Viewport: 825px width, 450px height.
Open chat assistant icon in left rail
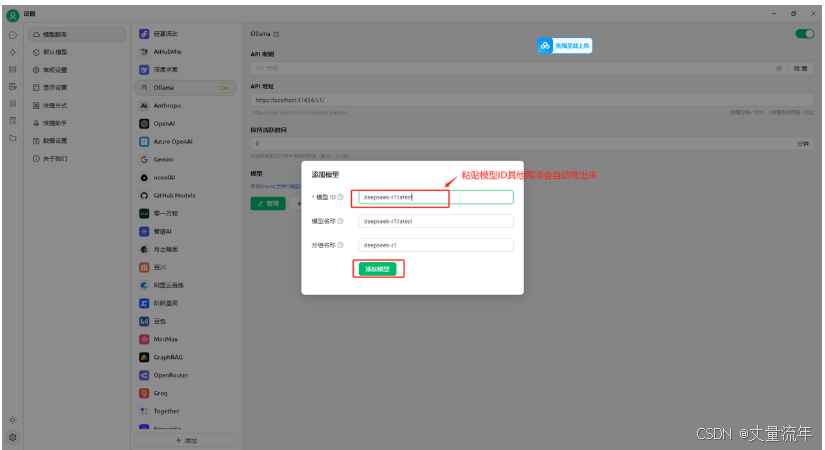[13, 35]
